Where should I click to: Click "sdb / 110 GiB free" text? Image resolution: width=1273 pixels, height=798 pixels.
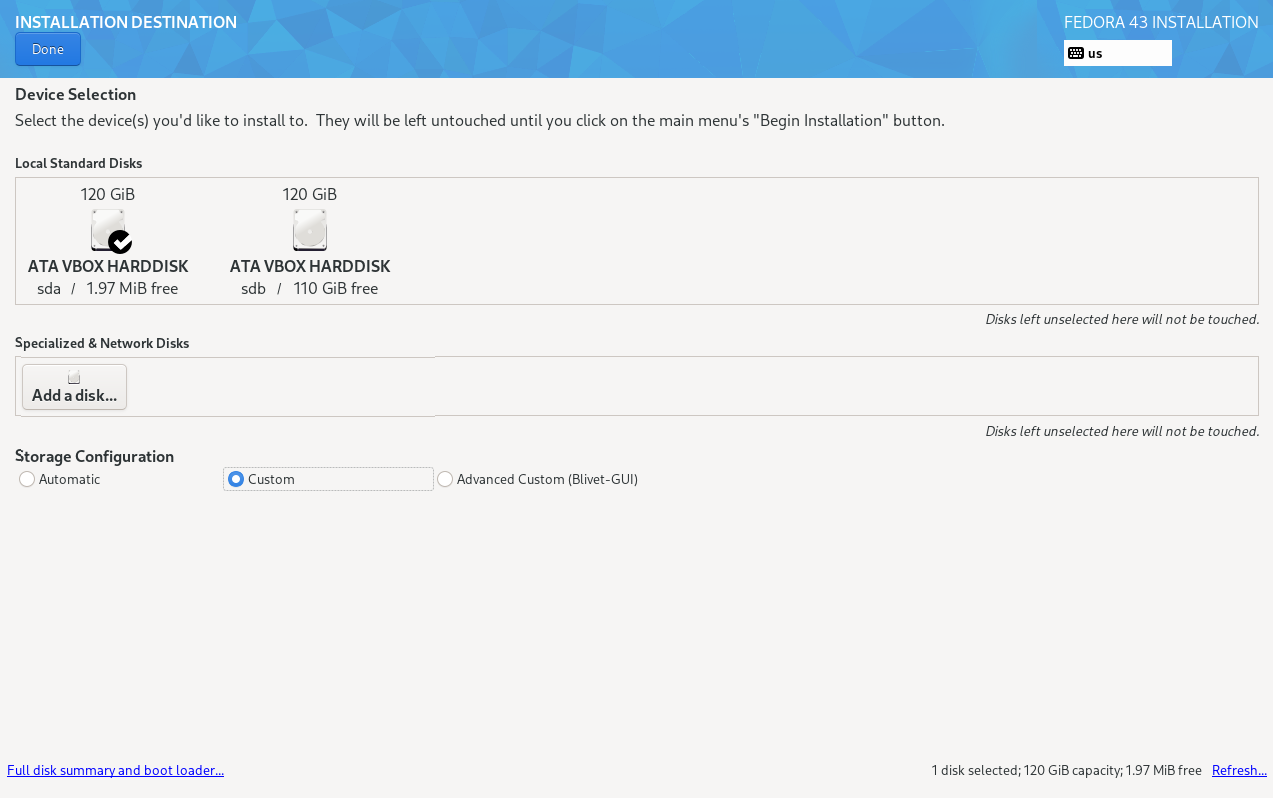coord(310,289)
